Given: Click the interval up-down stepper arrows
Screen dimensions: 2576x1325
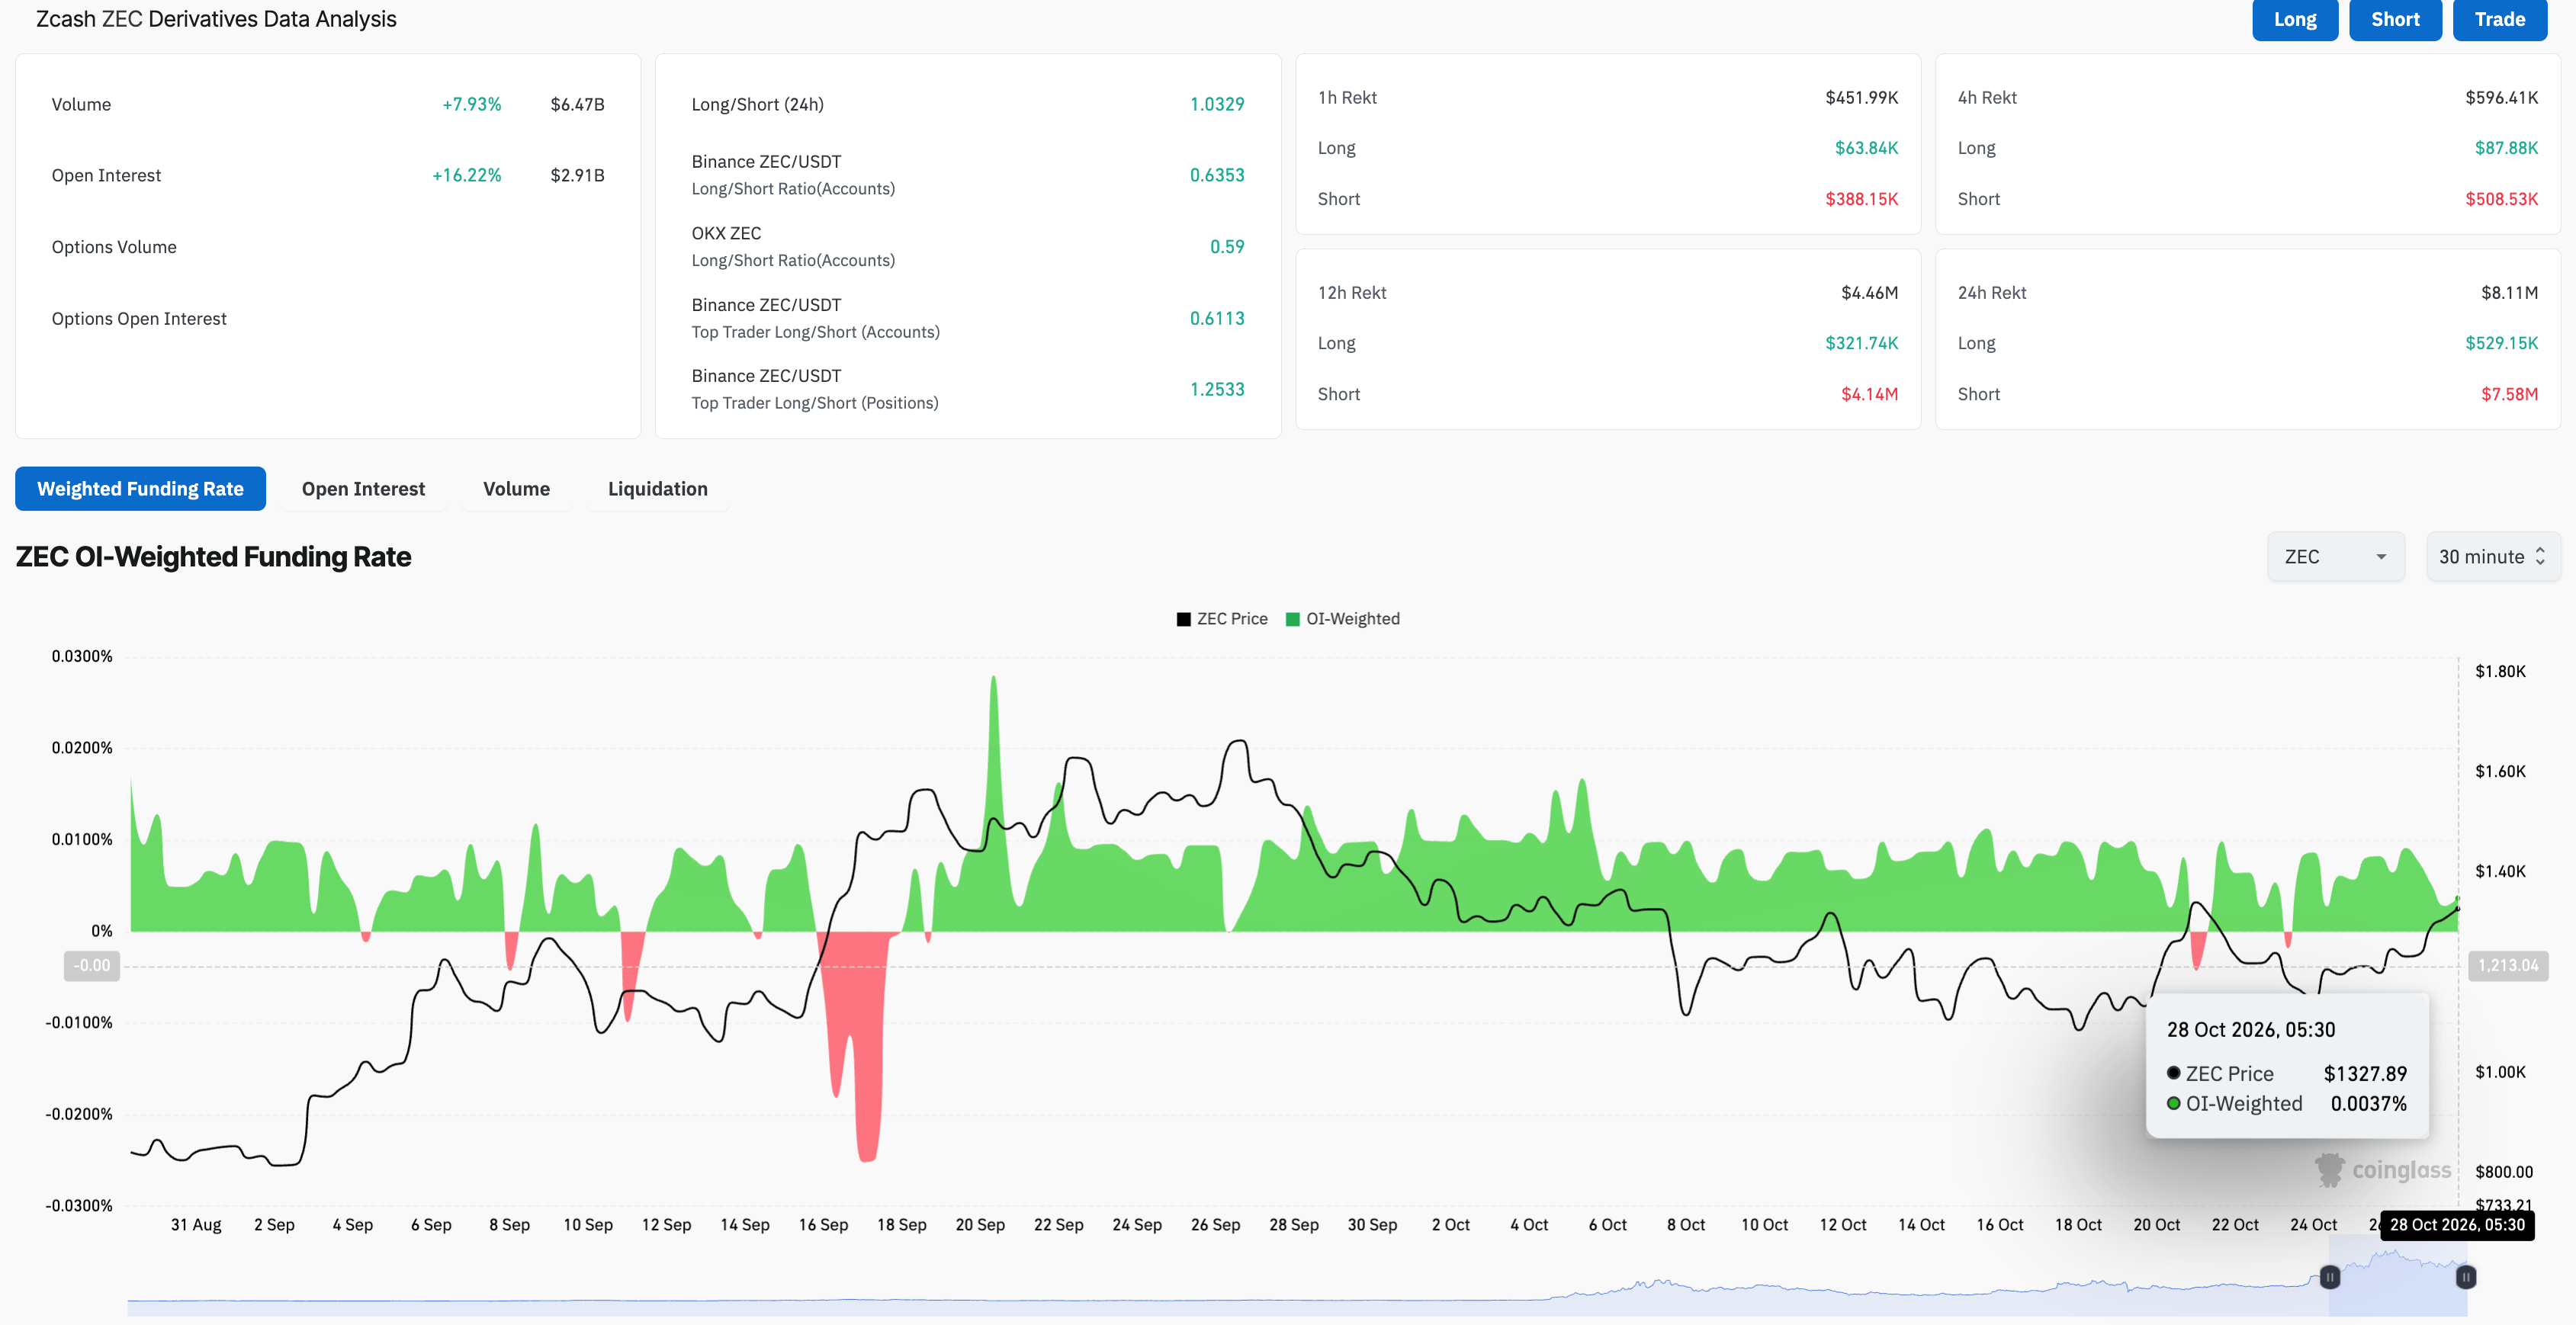Looking at the screenshot, I should [x=2541, y=557].
